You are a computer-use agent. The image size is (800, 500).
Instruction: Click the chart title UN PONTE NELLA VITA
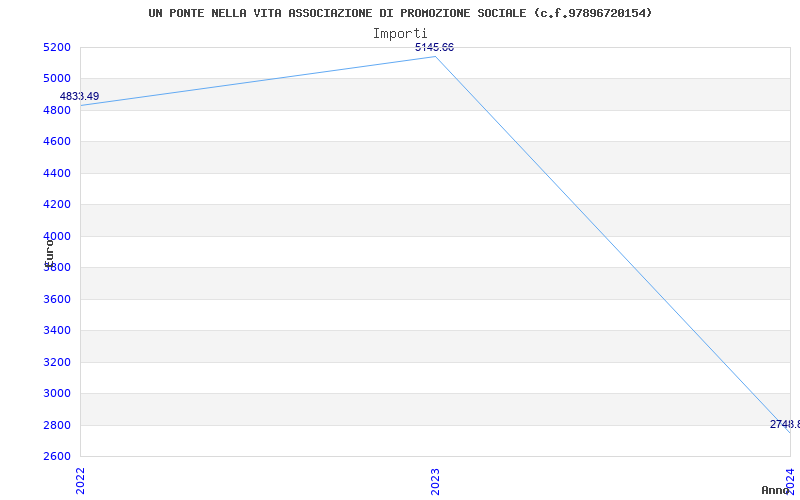click(400, 13)
